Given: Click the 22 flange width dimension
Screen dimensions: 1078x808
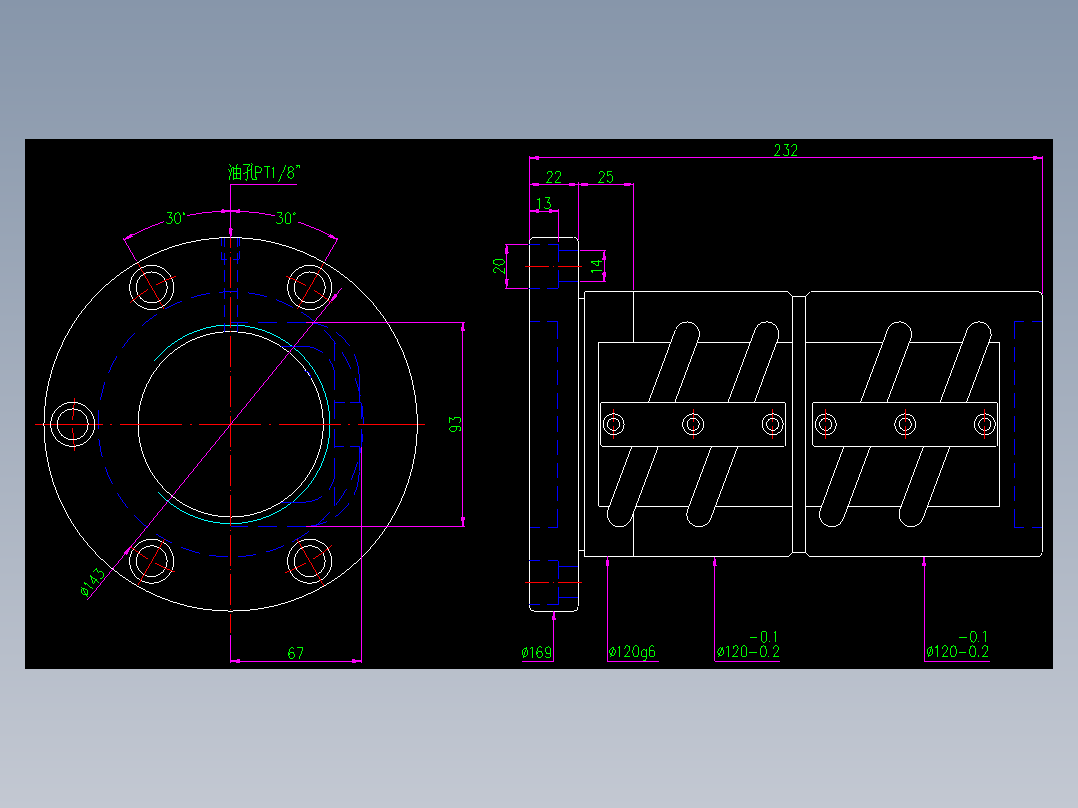Looking at the screenshot, I should [x=553, y=177].
